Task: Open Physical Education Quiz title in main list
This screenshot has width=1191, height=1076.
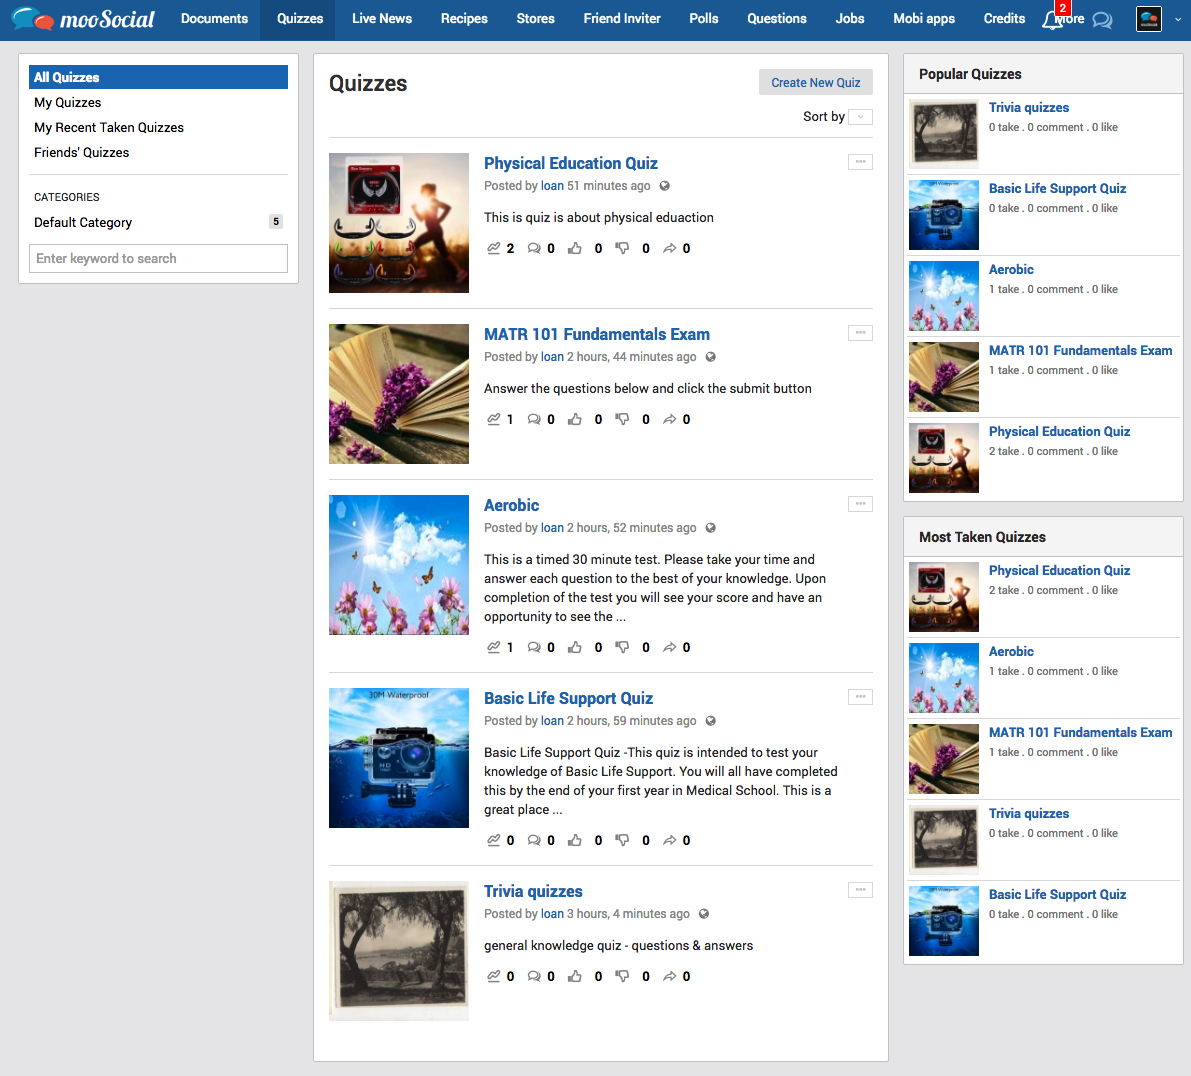Action: point(570,163)
